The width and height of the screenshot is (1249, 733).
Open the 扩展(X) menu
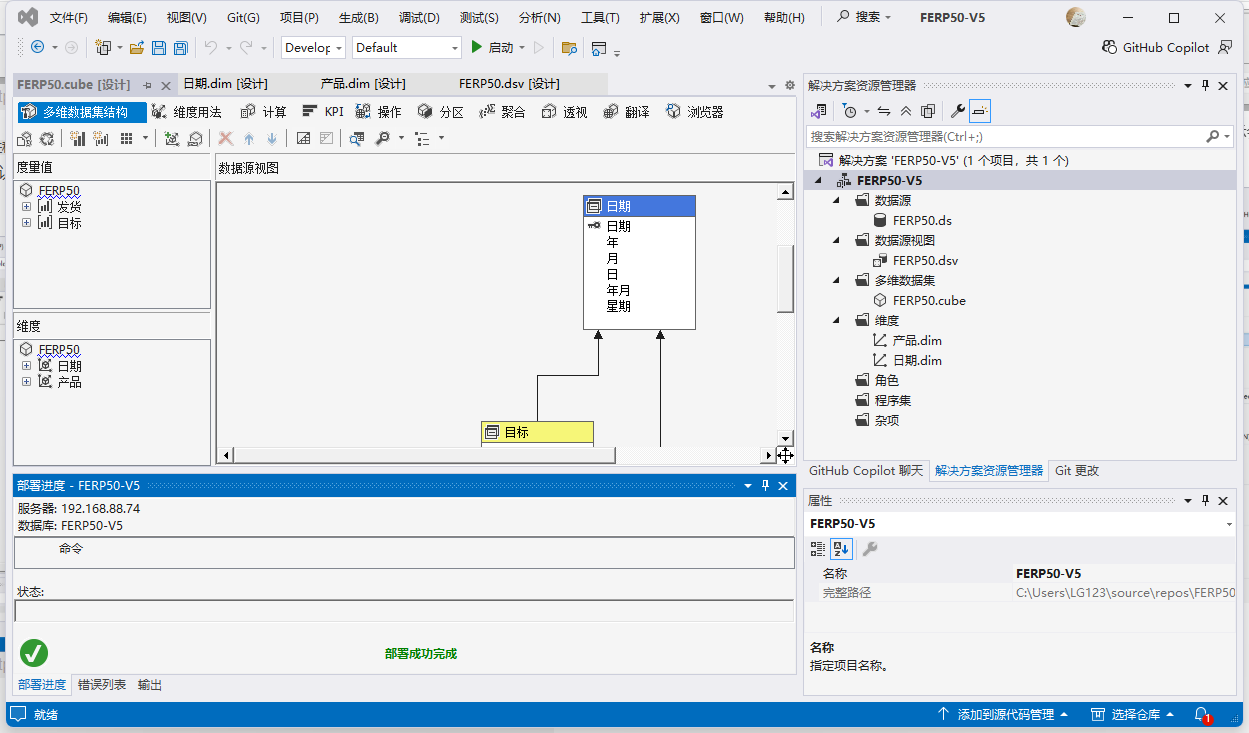[660, 18]
